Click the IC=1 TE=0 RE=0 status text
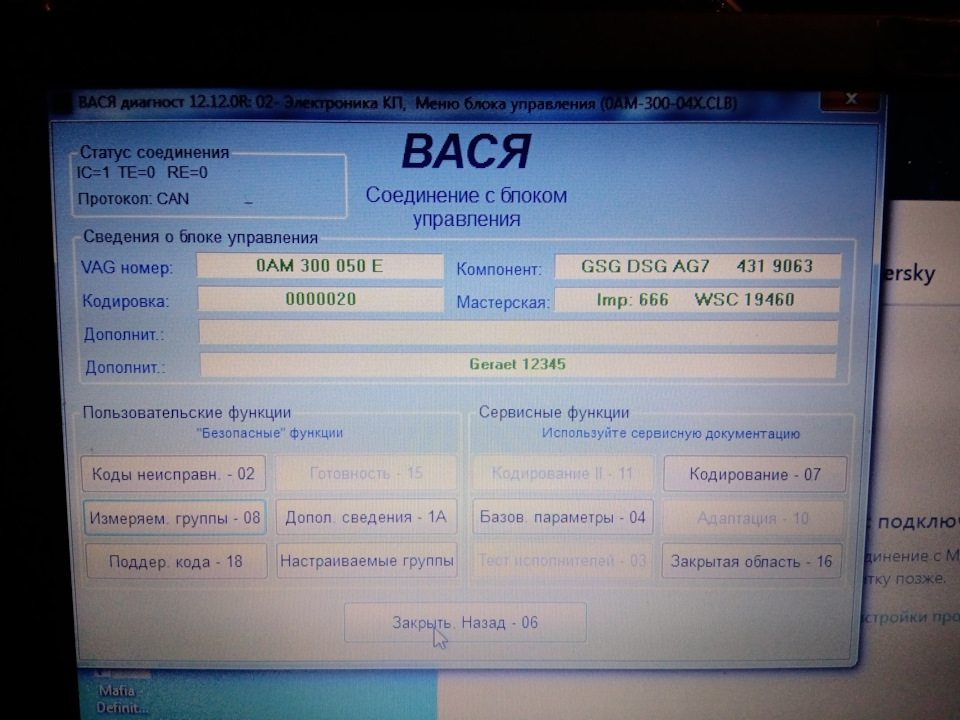 pos(142,173)
